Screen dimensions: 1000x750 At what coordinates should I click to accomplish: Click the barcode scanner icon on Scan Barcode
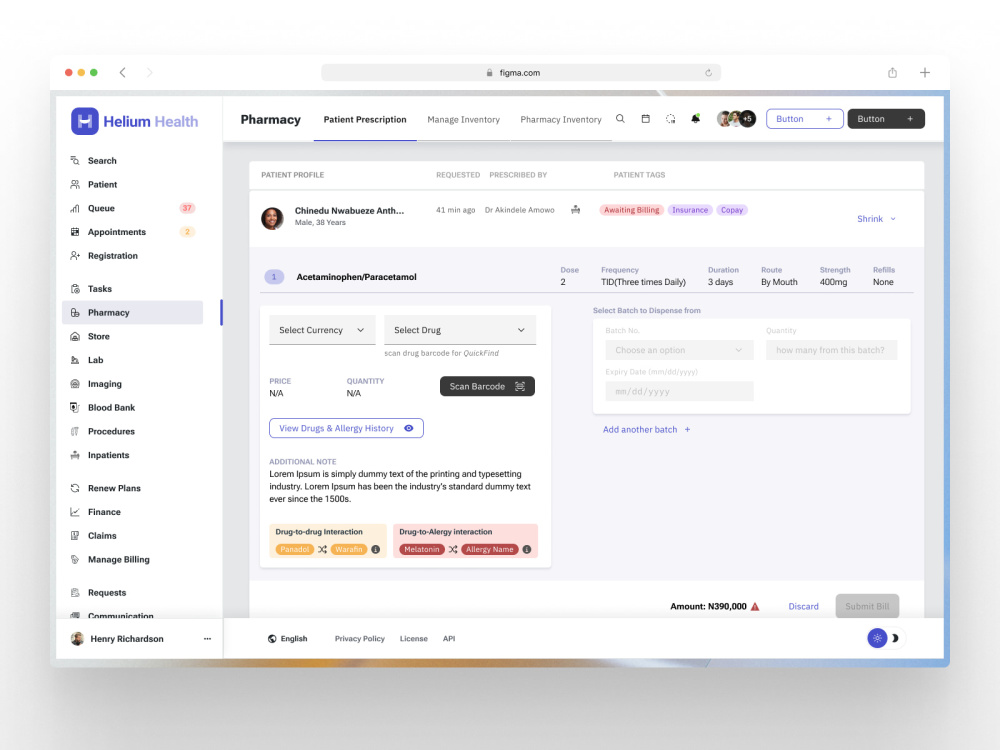[520, 386]
